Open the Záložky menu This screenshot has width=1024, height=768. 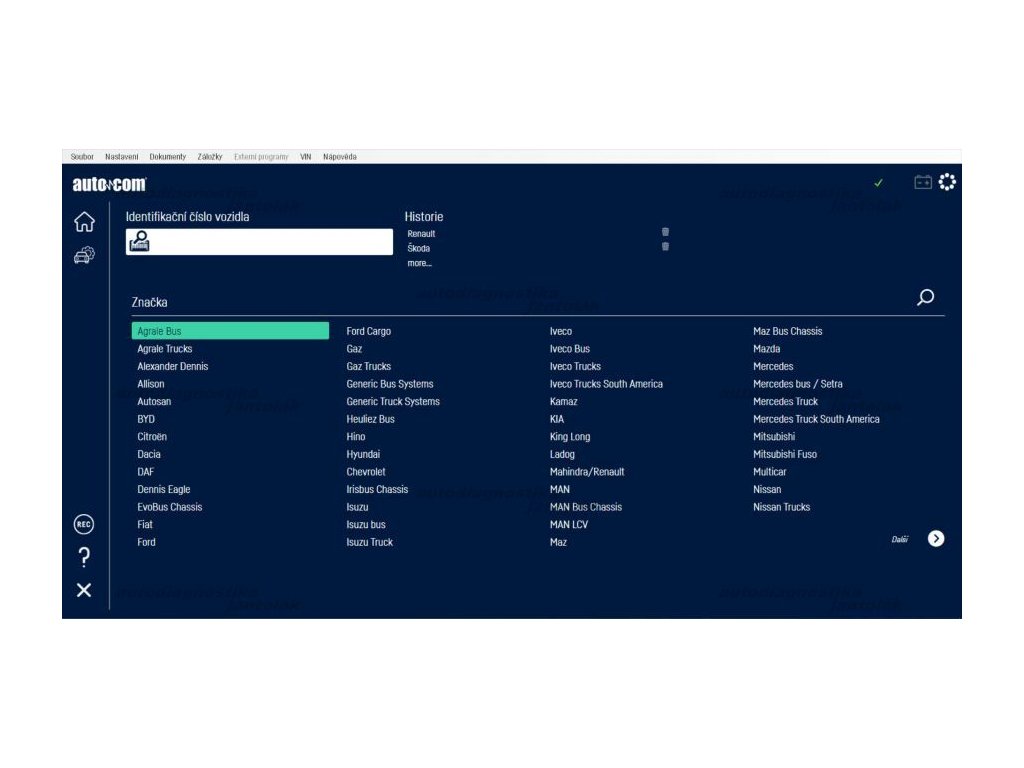coord(210,157)
